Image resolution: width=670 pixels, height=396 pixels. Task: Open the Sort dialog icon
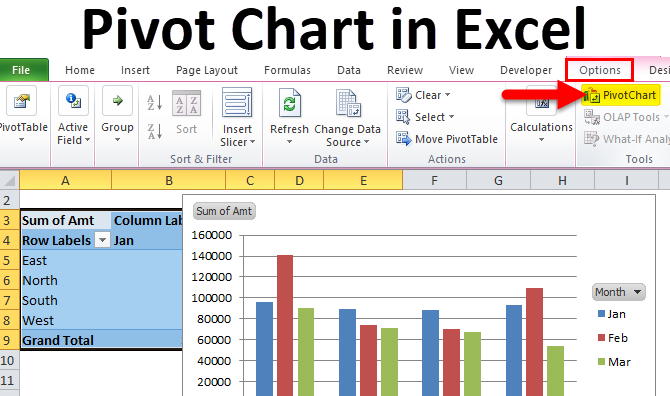pos(186,103)
